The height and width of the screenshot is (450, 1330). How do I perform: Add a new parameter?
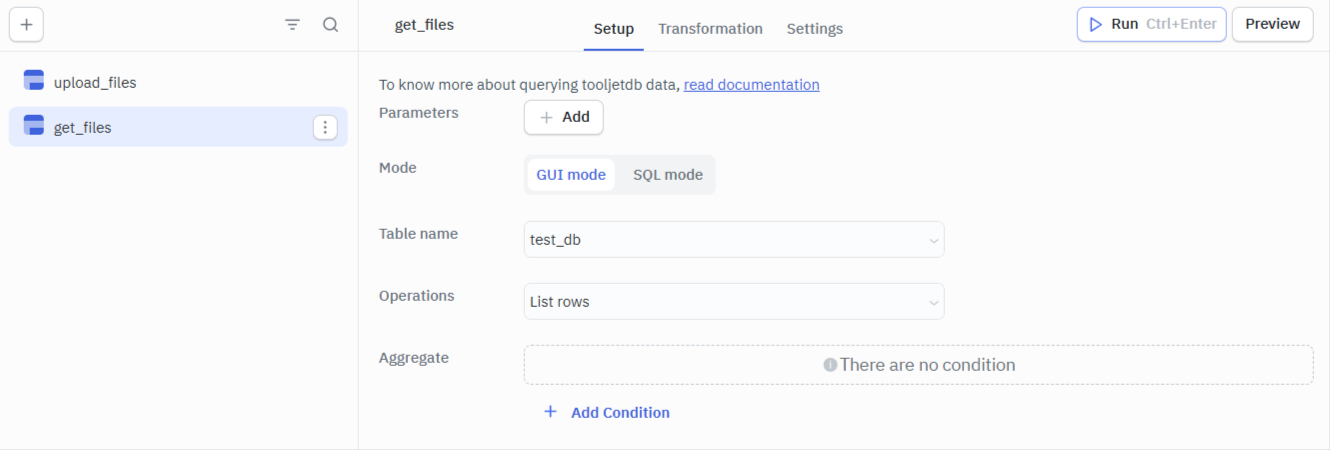pos(564,117)
